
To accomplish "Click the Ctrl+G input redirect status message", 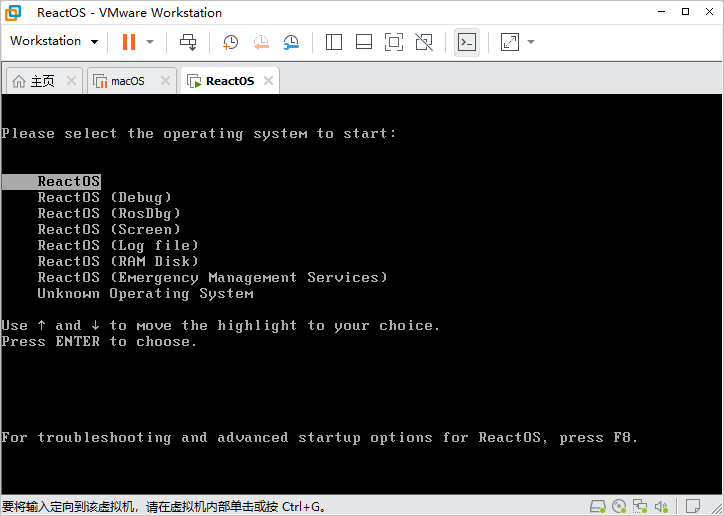I will 164,507.
